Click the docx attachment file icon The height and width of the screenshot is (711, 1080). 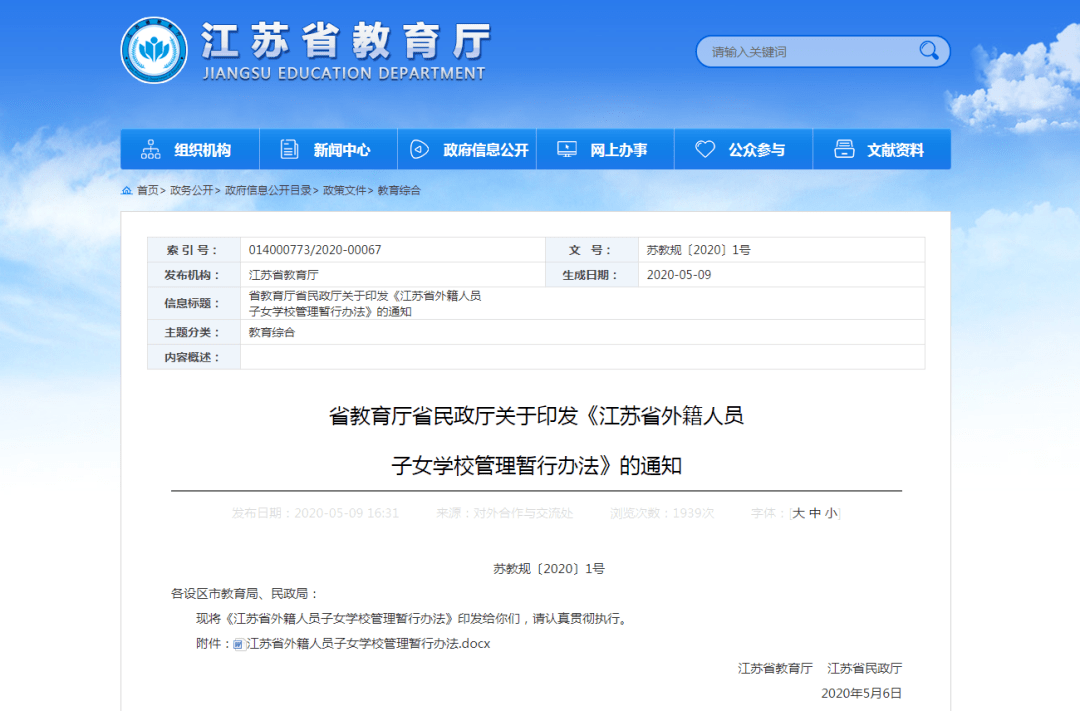coord(238,644)
